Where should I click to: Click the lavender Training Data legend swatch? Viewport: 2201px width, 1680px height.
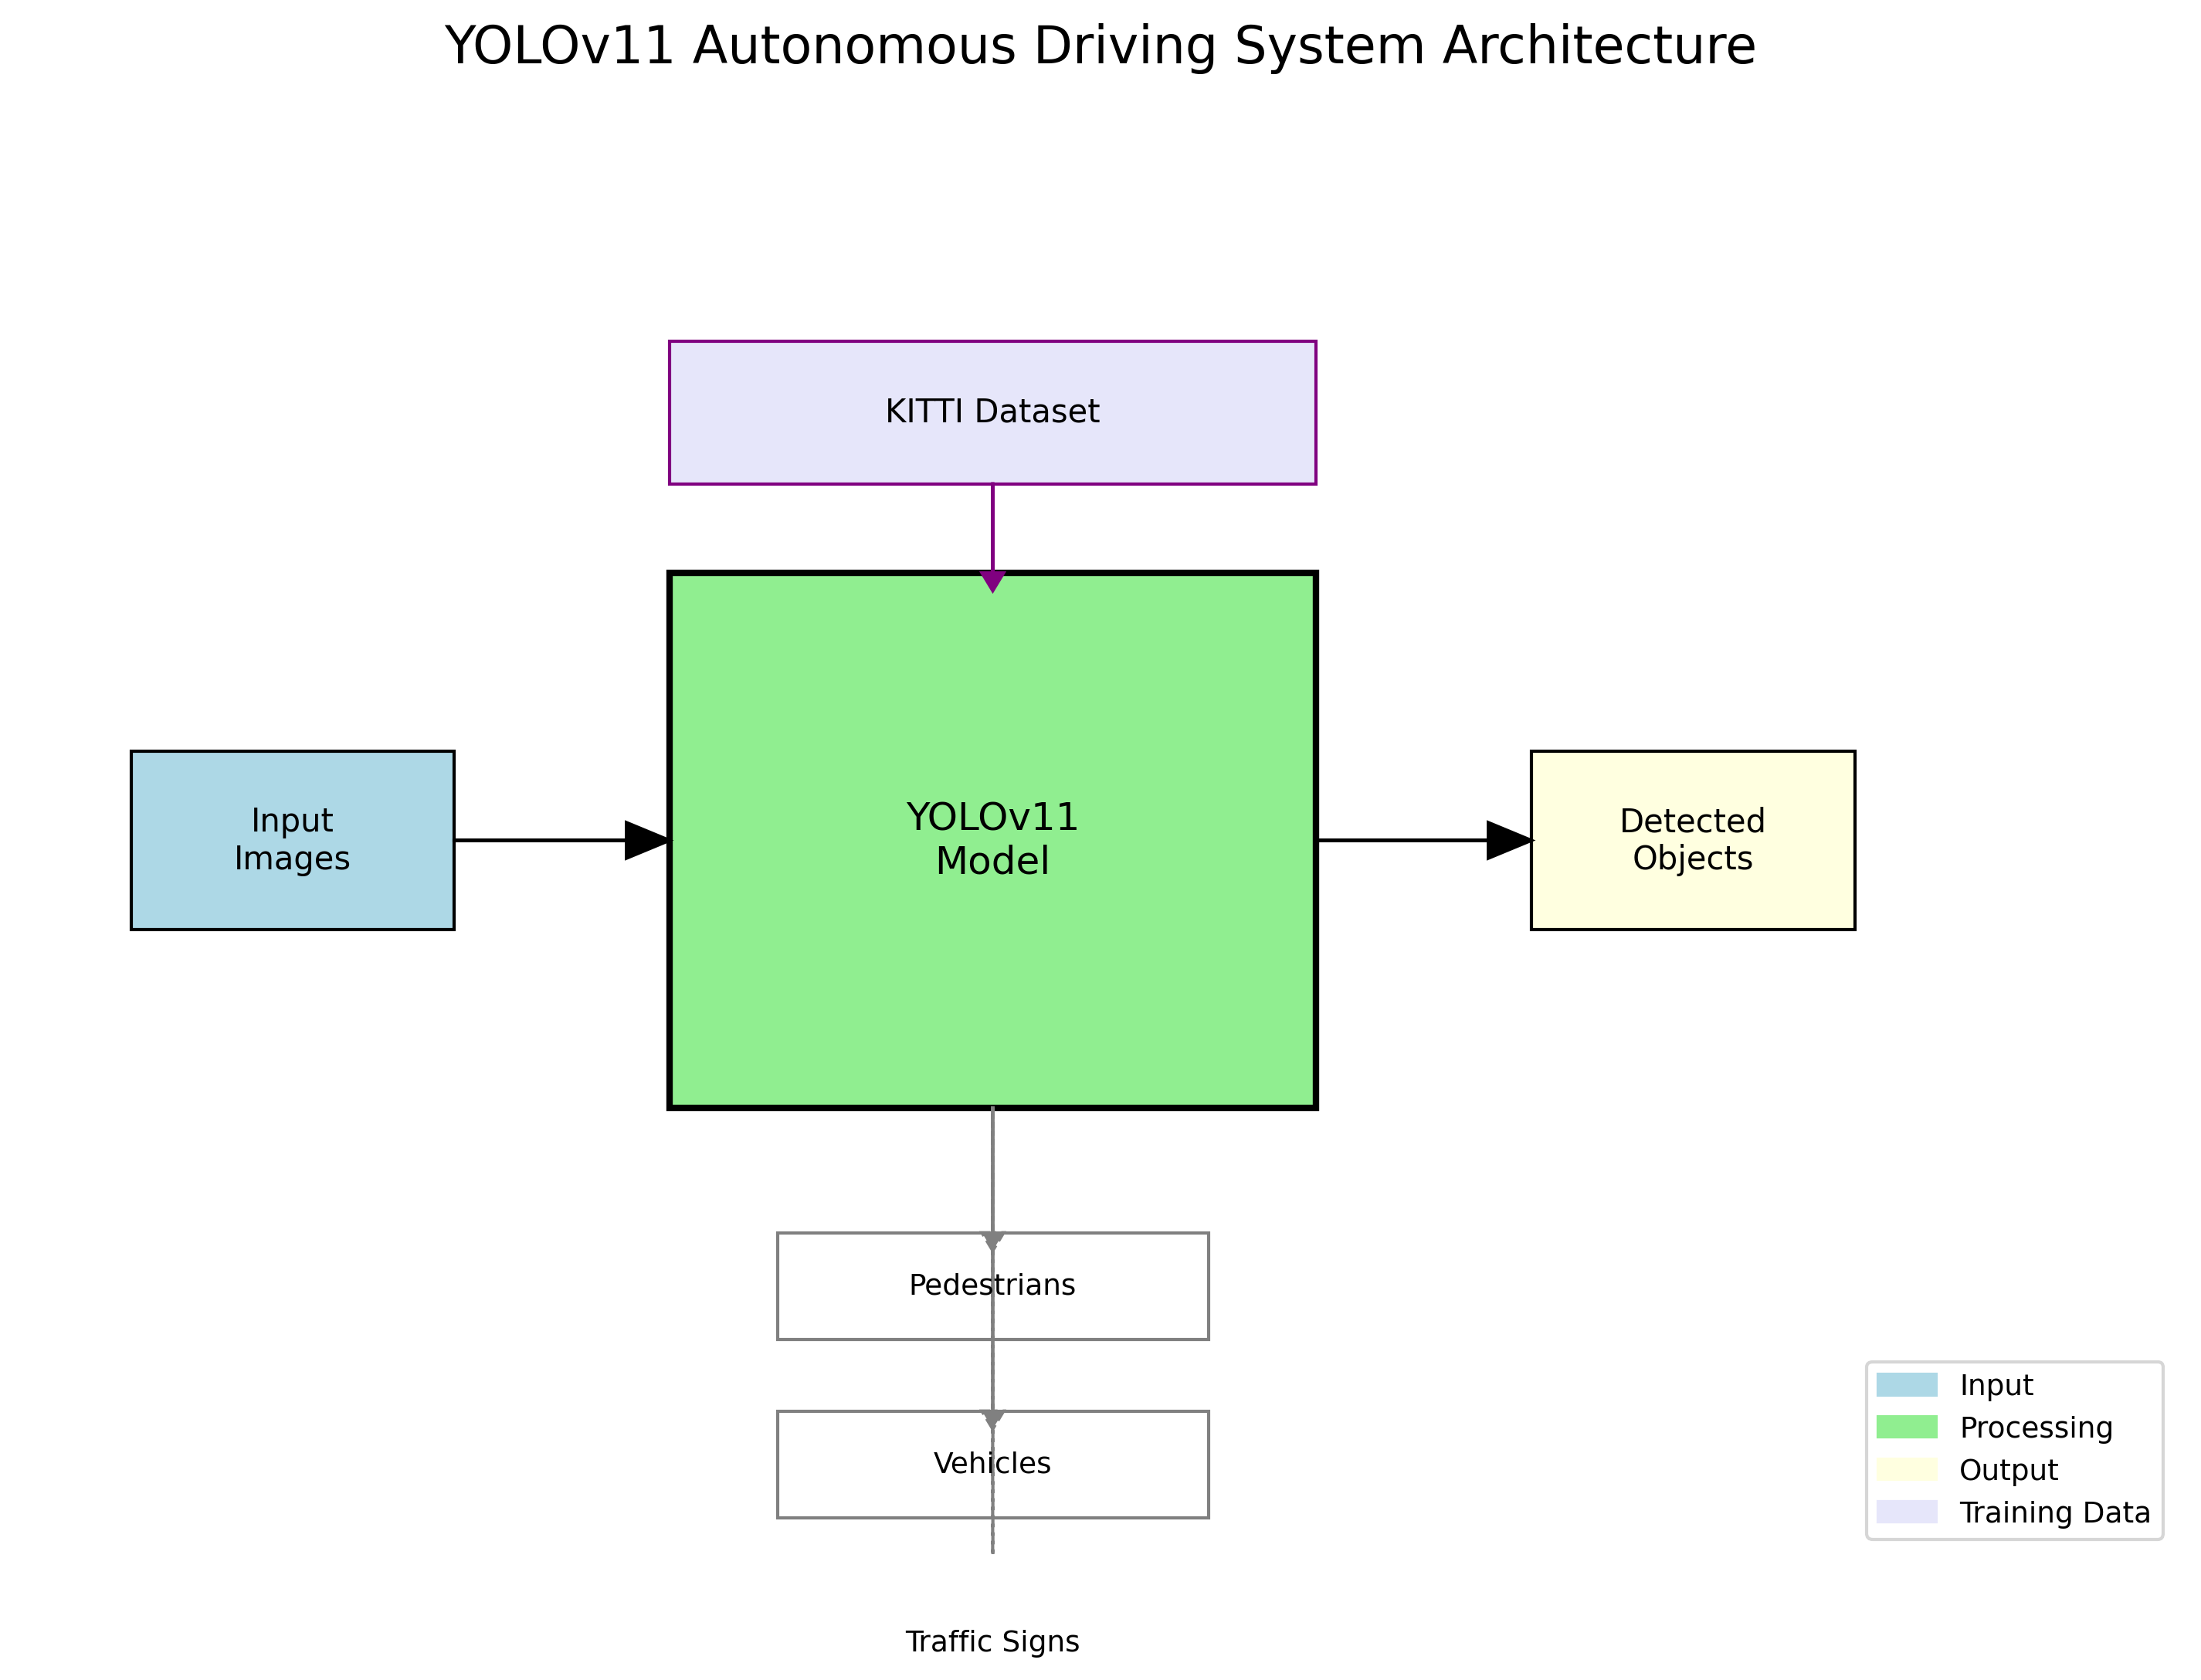coord(1906,1512)
